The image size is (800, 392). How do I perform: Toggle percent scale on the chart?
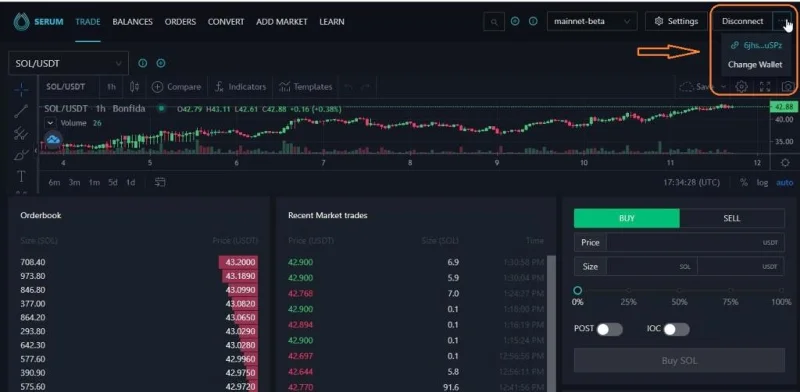click(x=744, y=182)
